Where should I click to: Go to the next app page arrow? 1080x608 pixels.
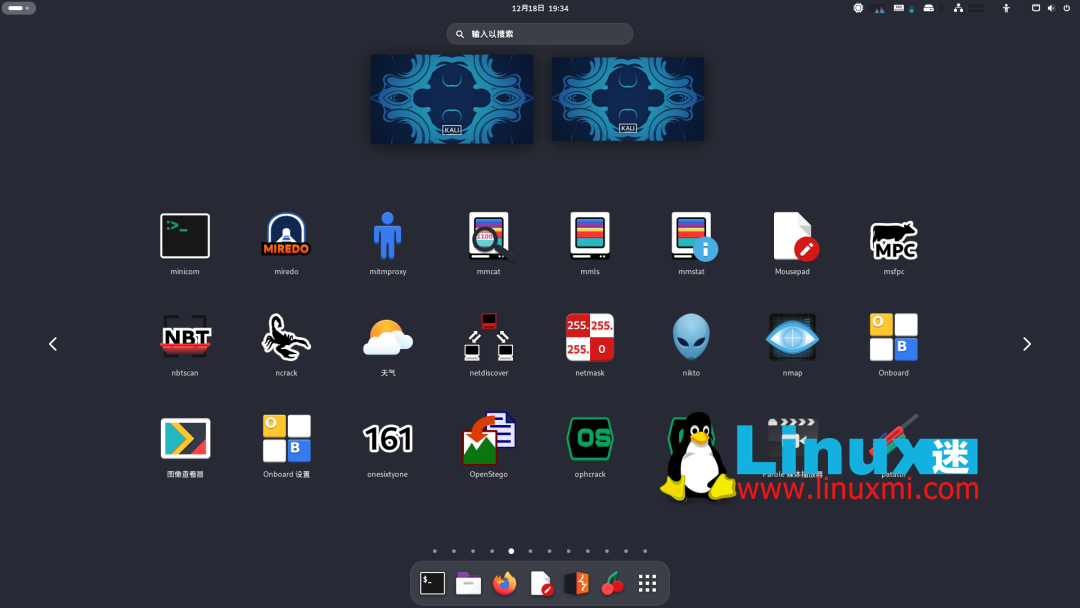tap(1027, 344)
